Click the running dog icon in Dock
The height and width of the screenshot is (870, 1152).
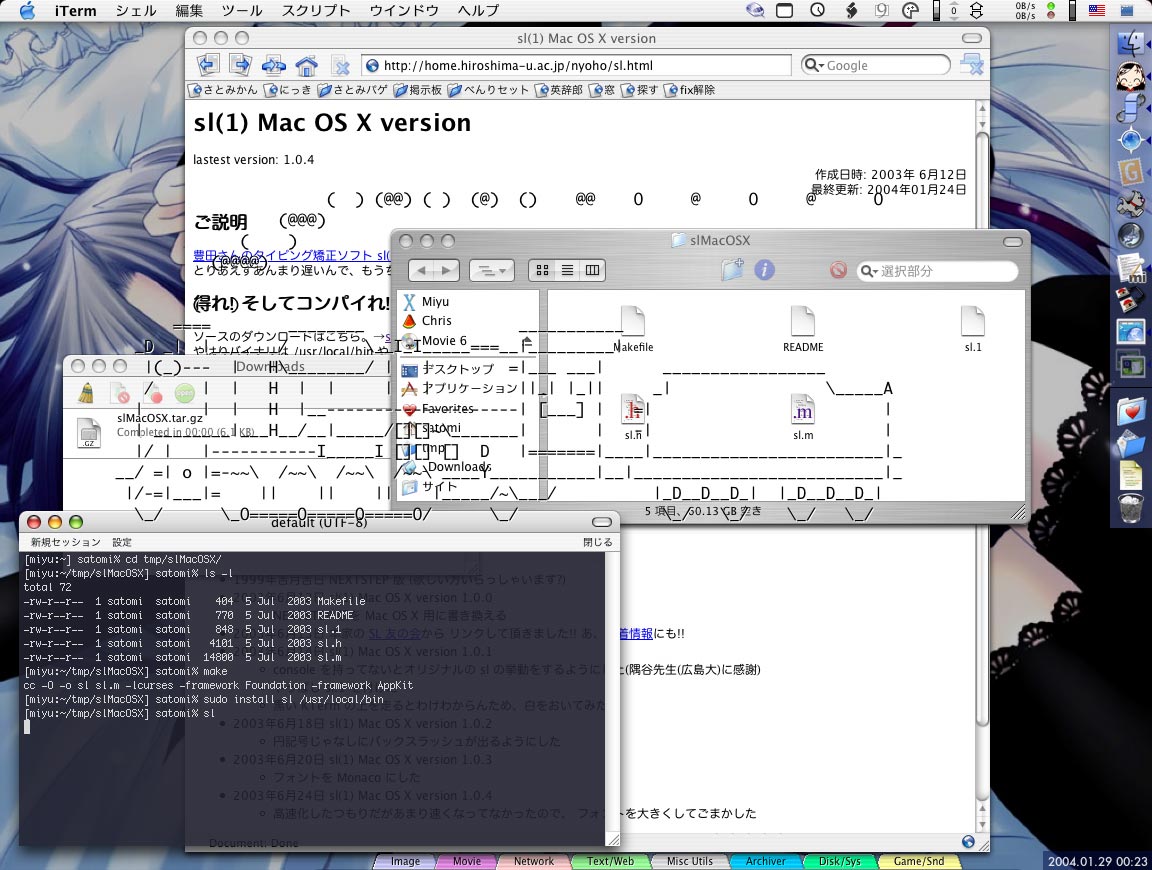(1131, 204)
